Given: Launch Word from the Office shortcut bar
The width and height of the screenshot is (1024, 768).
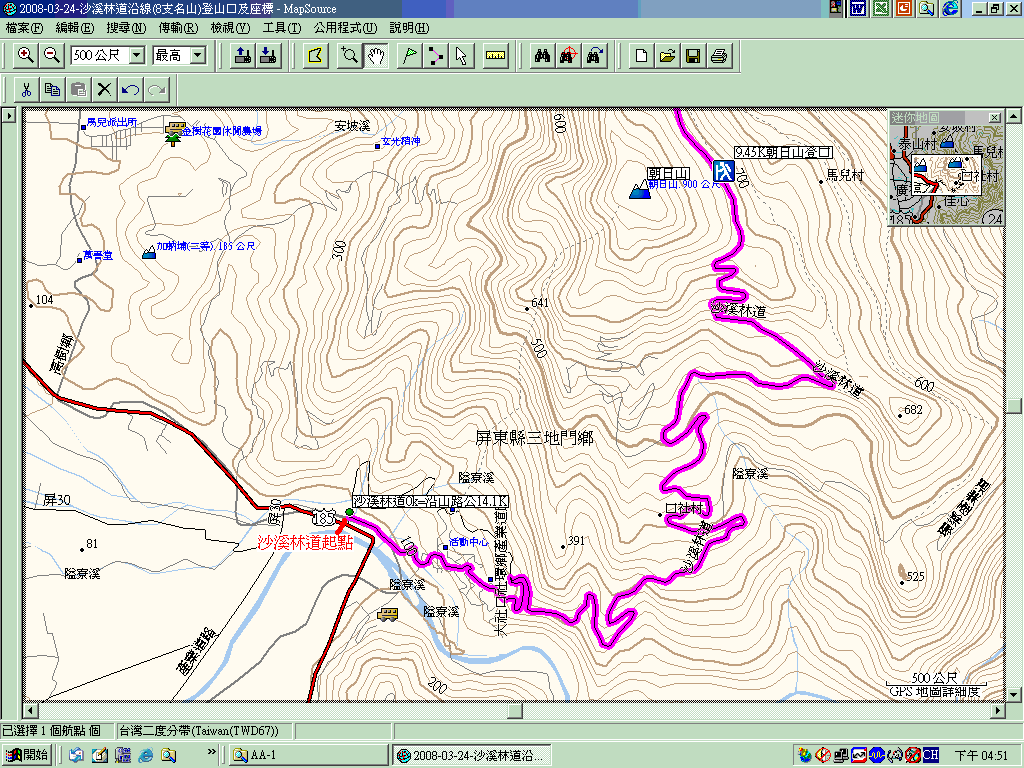Looking at the screenshot, I should pyautogui.click(x=858, y=8).
